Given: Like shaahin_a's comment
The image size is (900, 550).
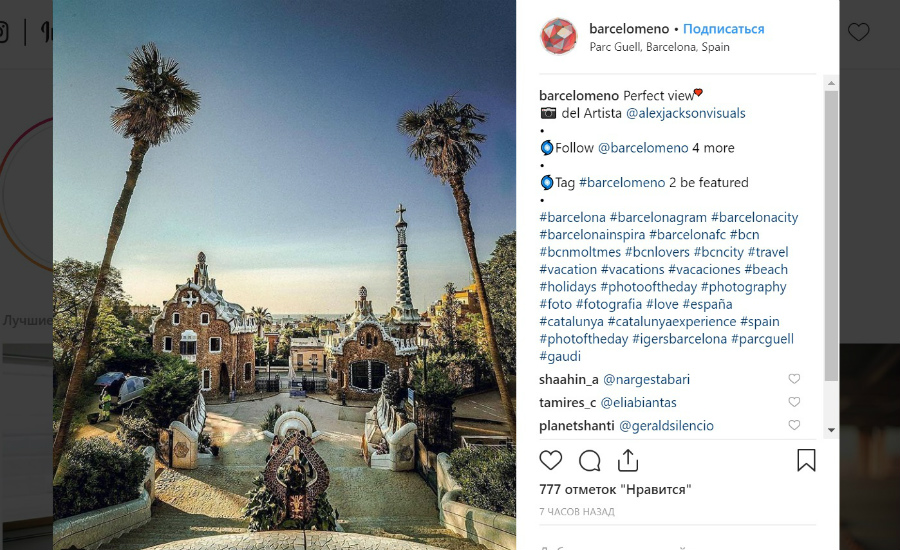Looking at the screenshot, I should click(x=794, y=379).
